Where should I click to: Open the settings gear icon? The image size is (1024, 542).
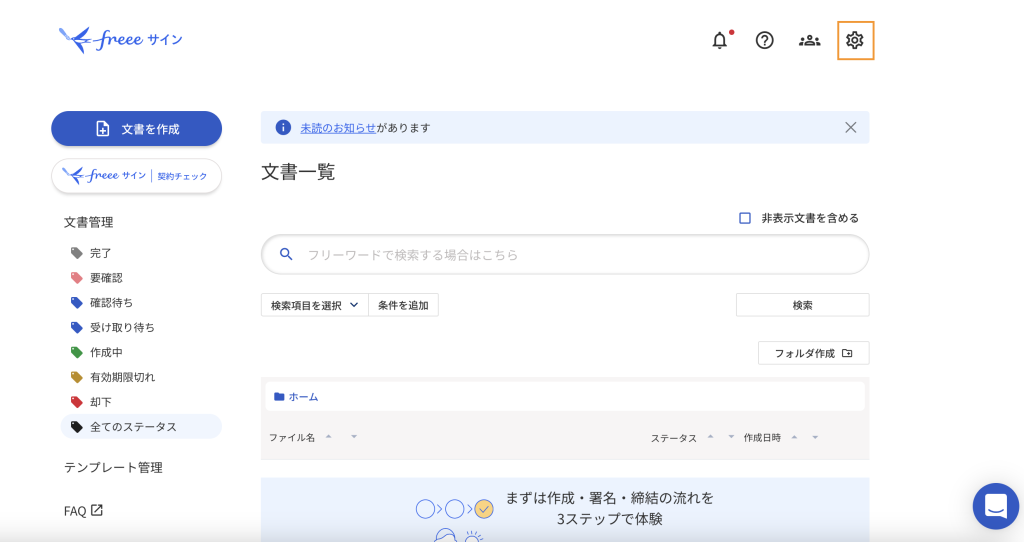[x=855, y=41]
